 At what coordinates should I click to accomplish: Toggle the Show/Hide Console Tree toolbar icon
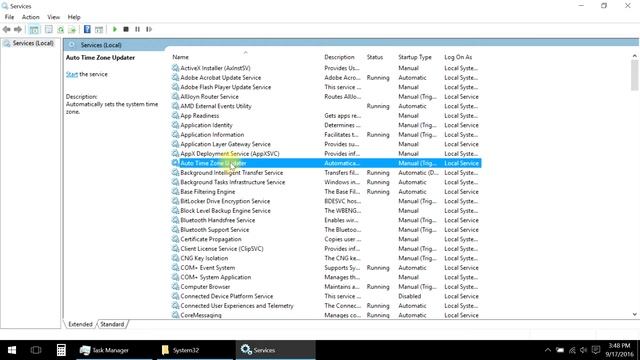34,29
